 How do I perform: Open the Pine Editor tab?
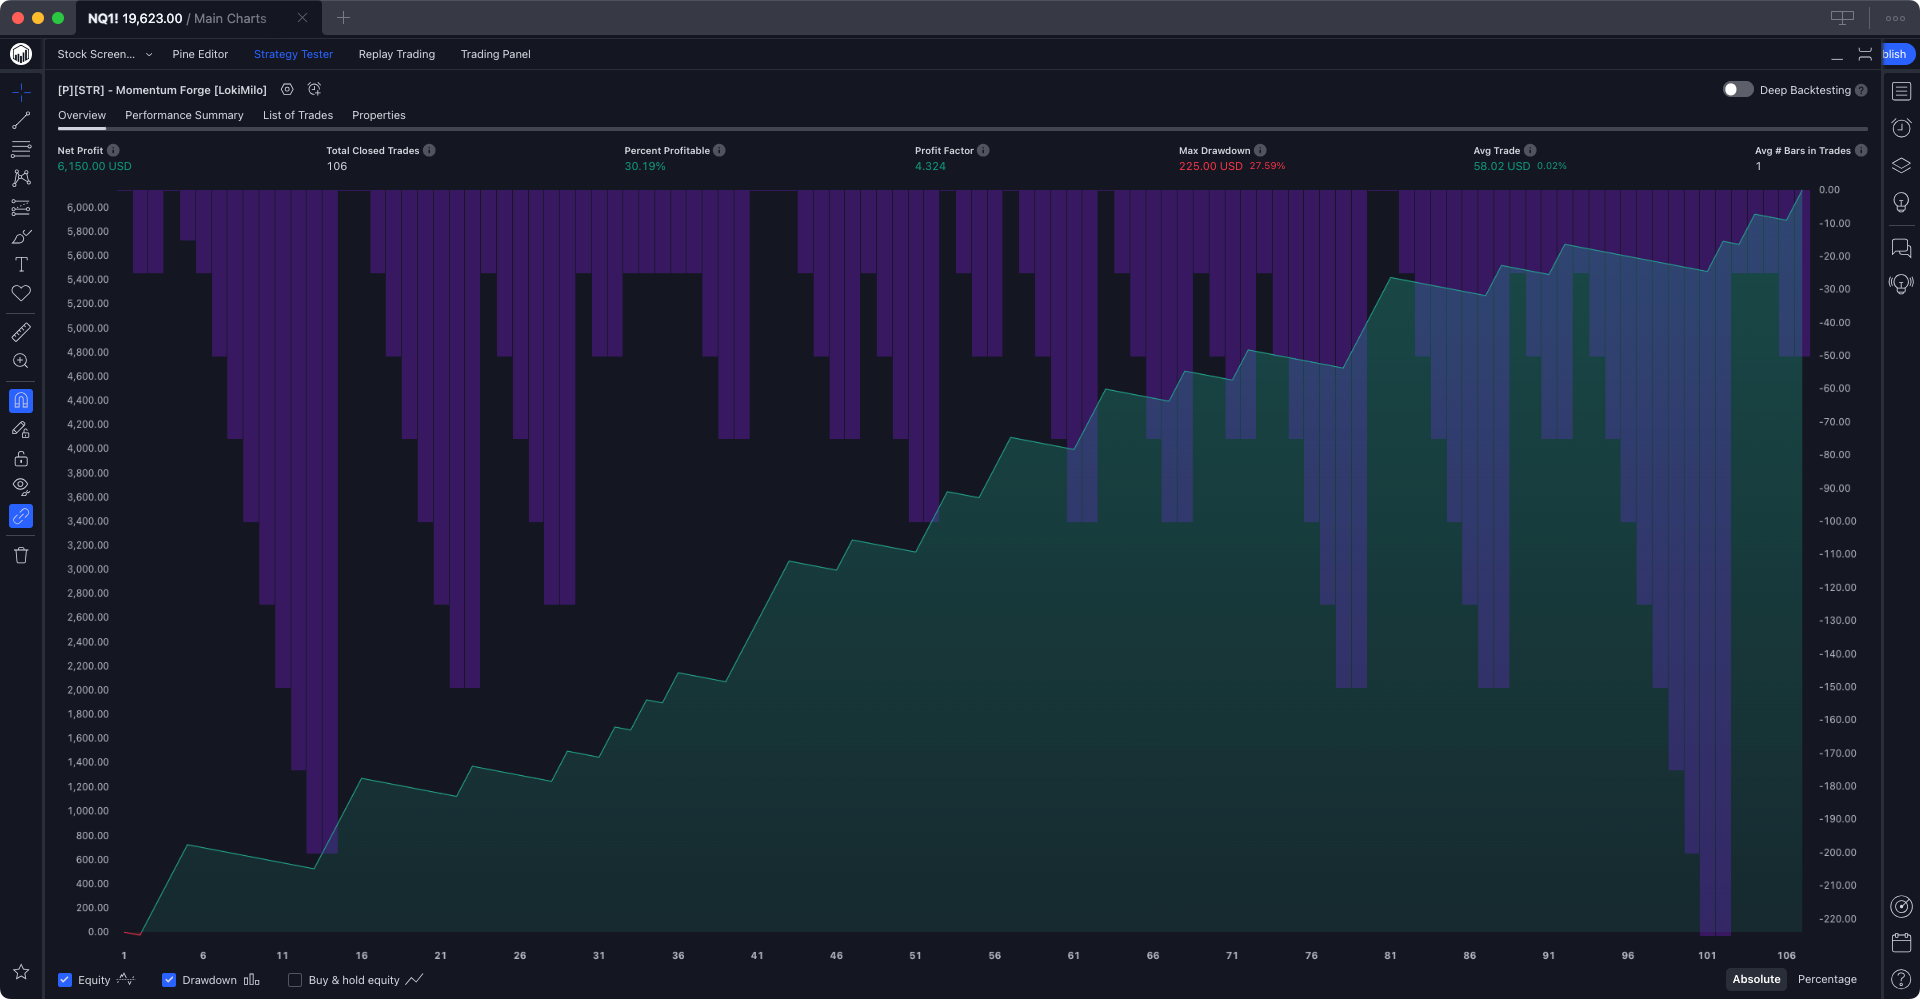[x=200, y=54]
